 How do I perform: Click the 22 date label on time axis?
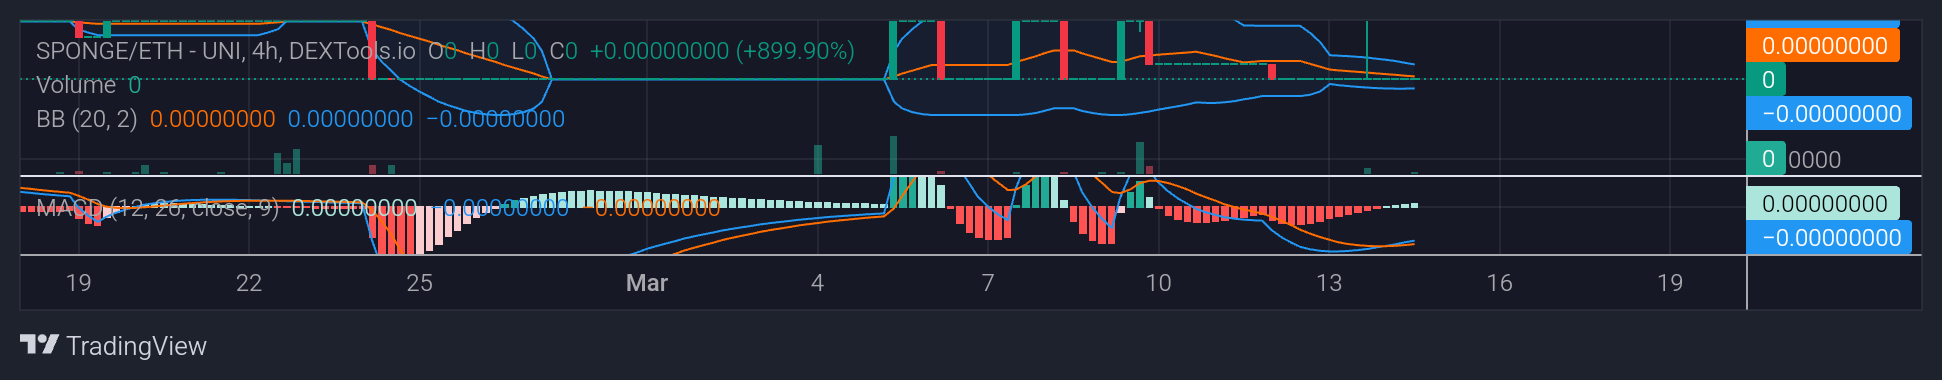pyautogui.click(x=249, y=283)
